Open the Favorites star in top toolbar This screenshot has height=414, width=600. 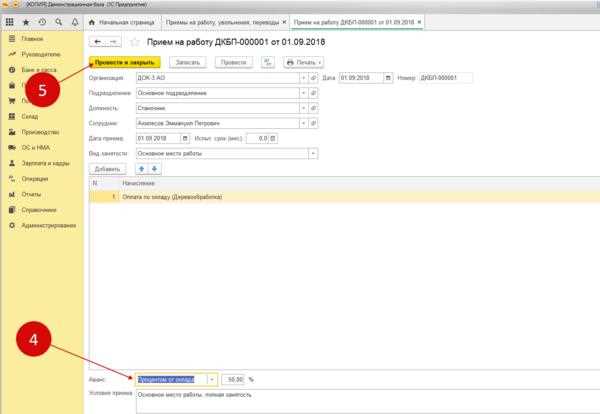(26, 22)
